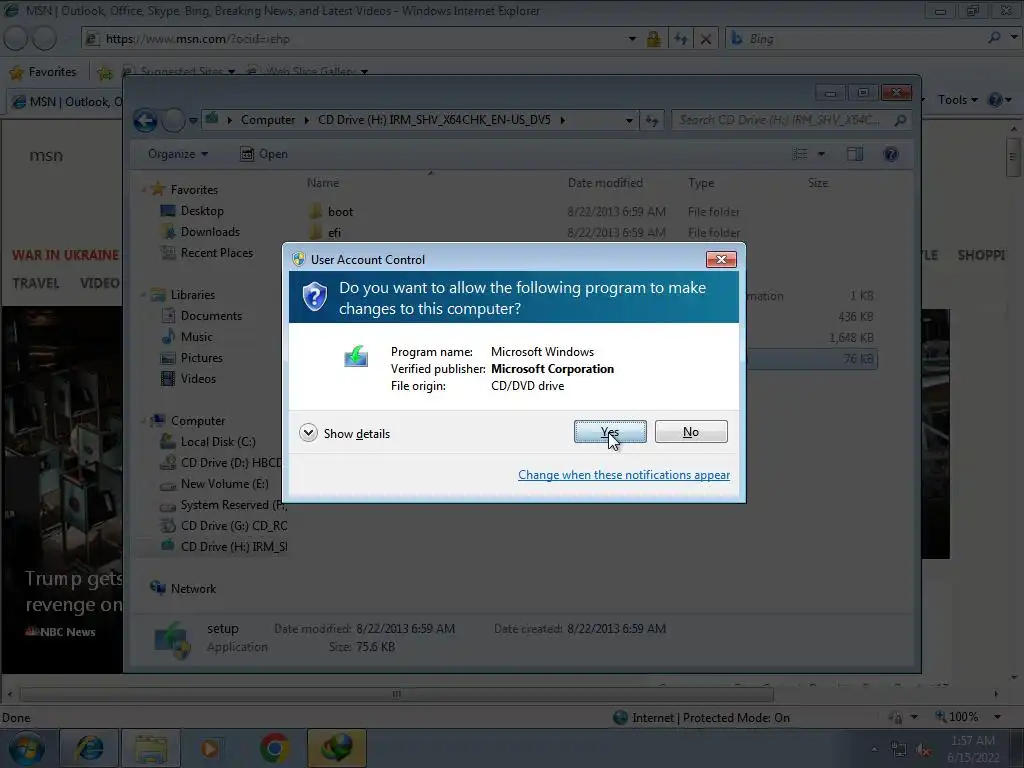
Task: Click Internet Explorer help icon
Action: [x=995, y=100]
